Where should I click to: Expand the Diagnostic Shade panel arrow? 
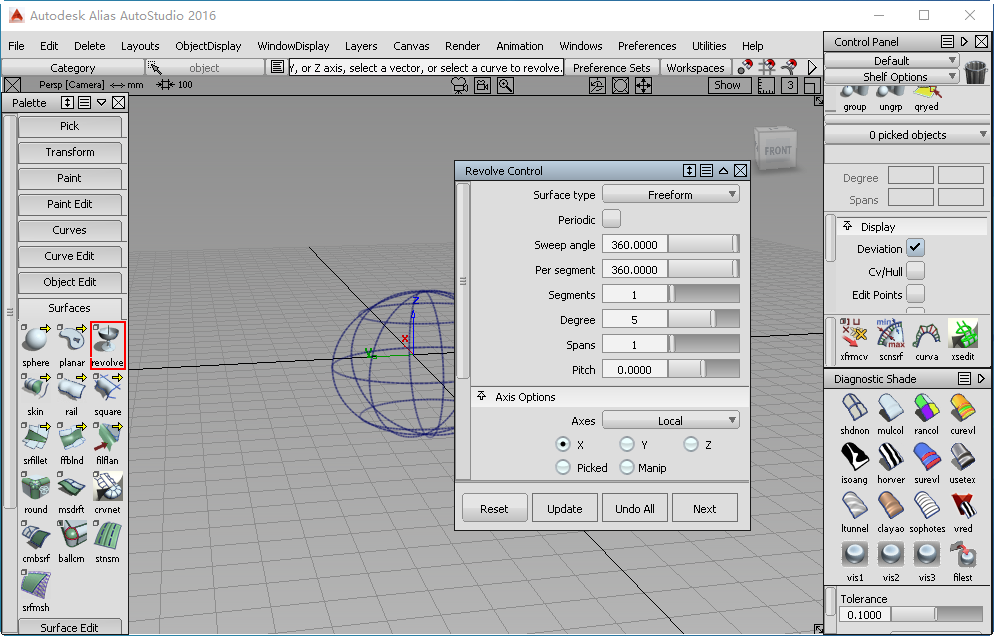(x=981, y=379)
